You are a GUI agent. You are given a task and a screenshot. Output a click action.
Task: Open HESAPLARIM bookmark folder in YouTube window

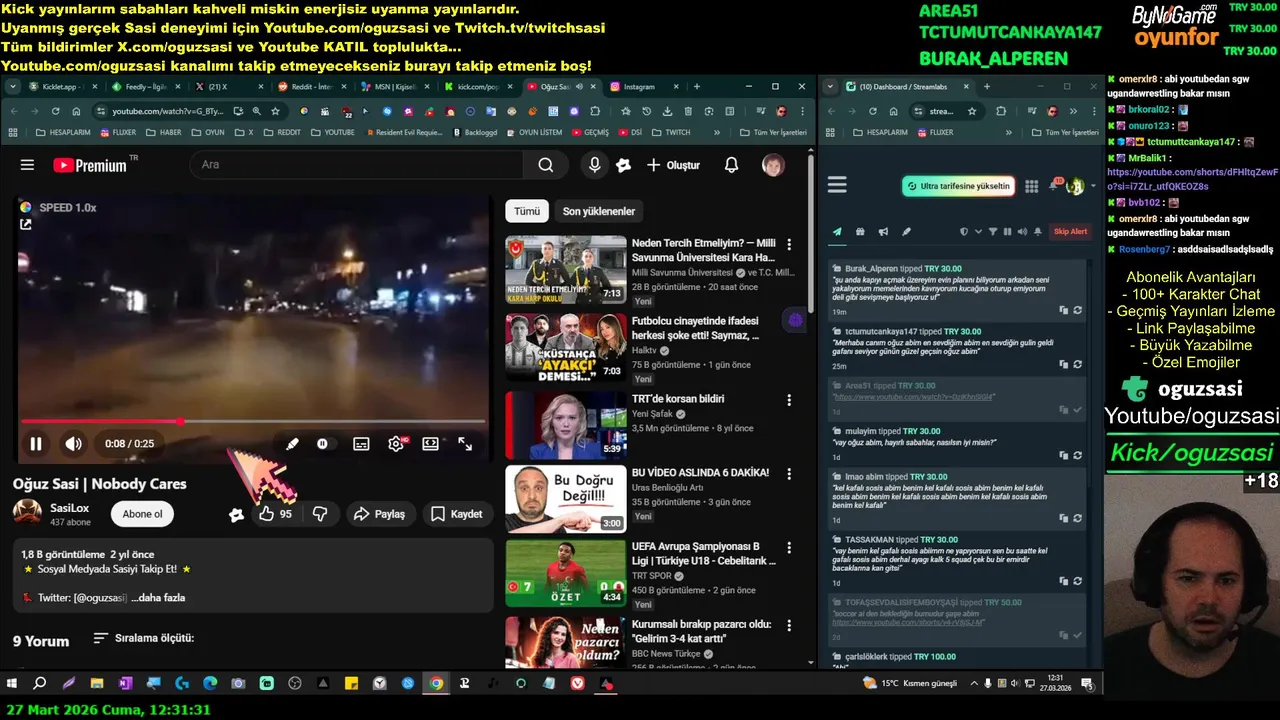[62, 132]
